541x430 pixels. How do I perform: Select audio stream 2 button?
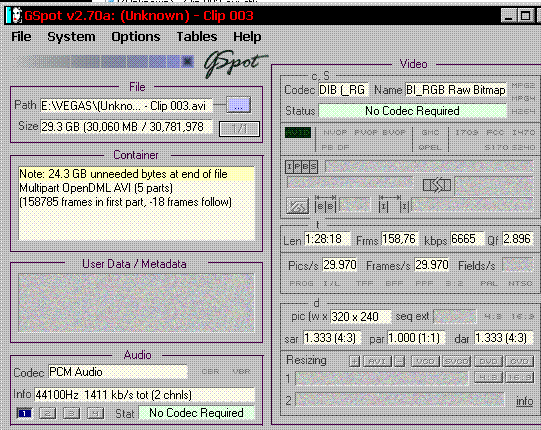point(48,413)
